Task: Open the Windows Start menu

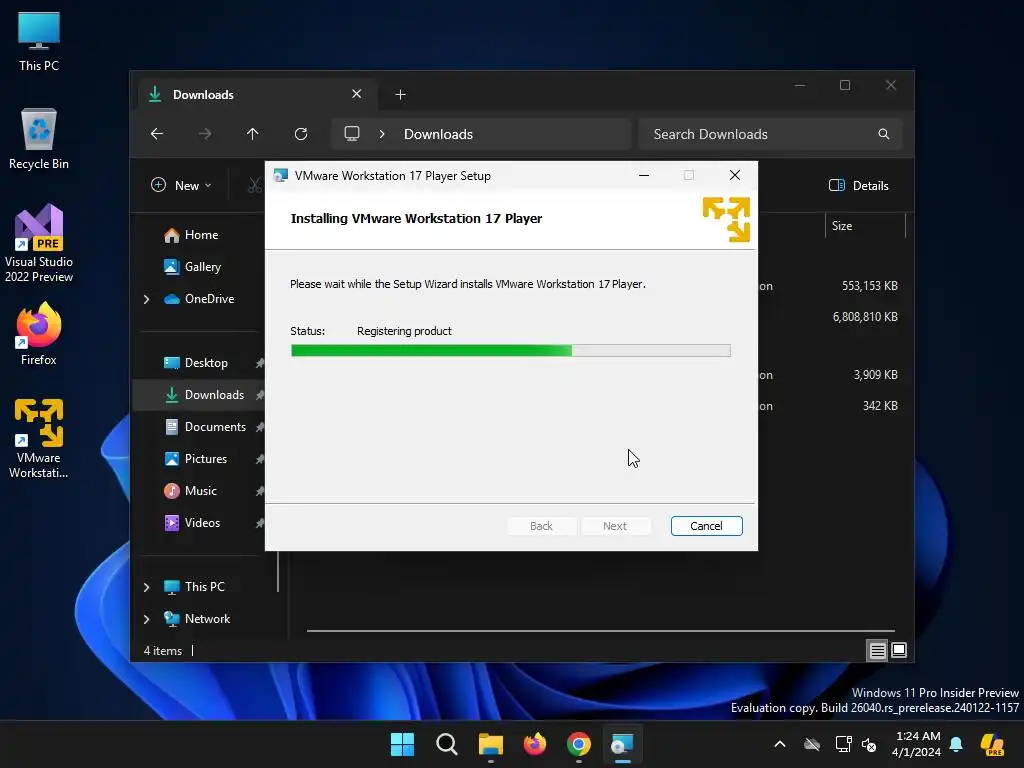Action: [x=402, y=744]
